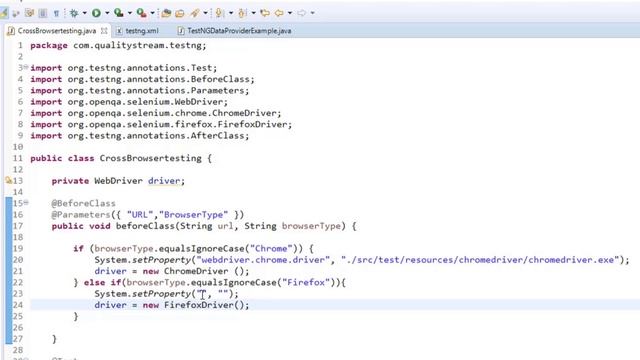The image size is (640, 360).
Task: Click the Forward navigation arrow
Action: click(x=302, y=13)
